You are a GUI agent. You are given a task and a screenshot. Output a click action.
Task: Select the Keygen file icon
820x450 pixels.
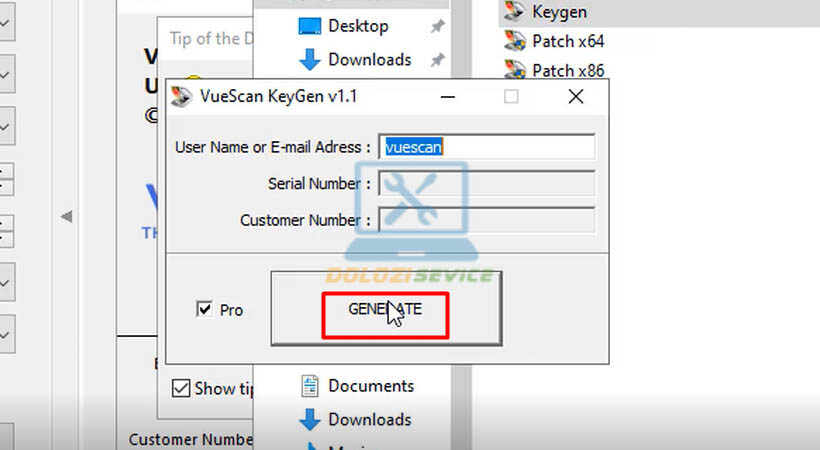pos(515,12)
